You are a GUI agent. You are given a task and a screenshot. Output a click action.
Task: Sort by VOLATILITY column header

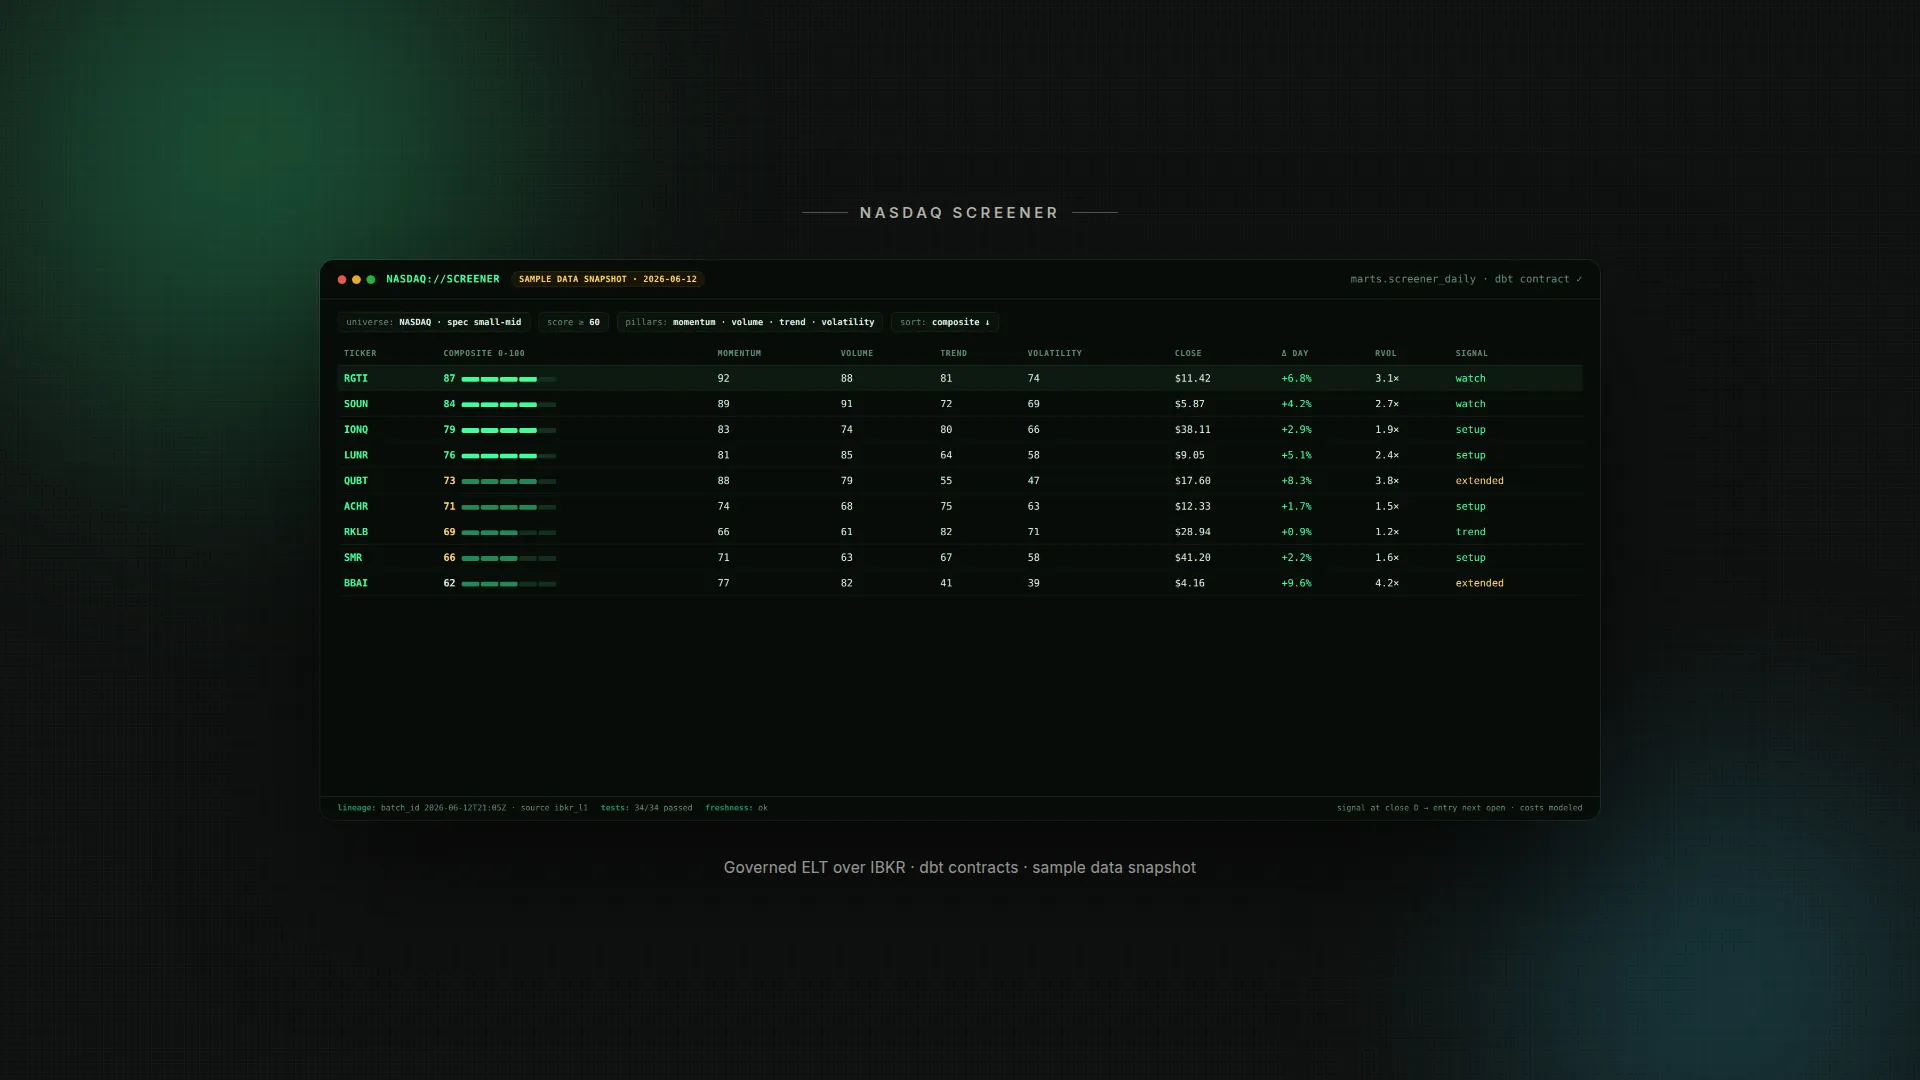pyautogui.click(x=1055, y=353)
